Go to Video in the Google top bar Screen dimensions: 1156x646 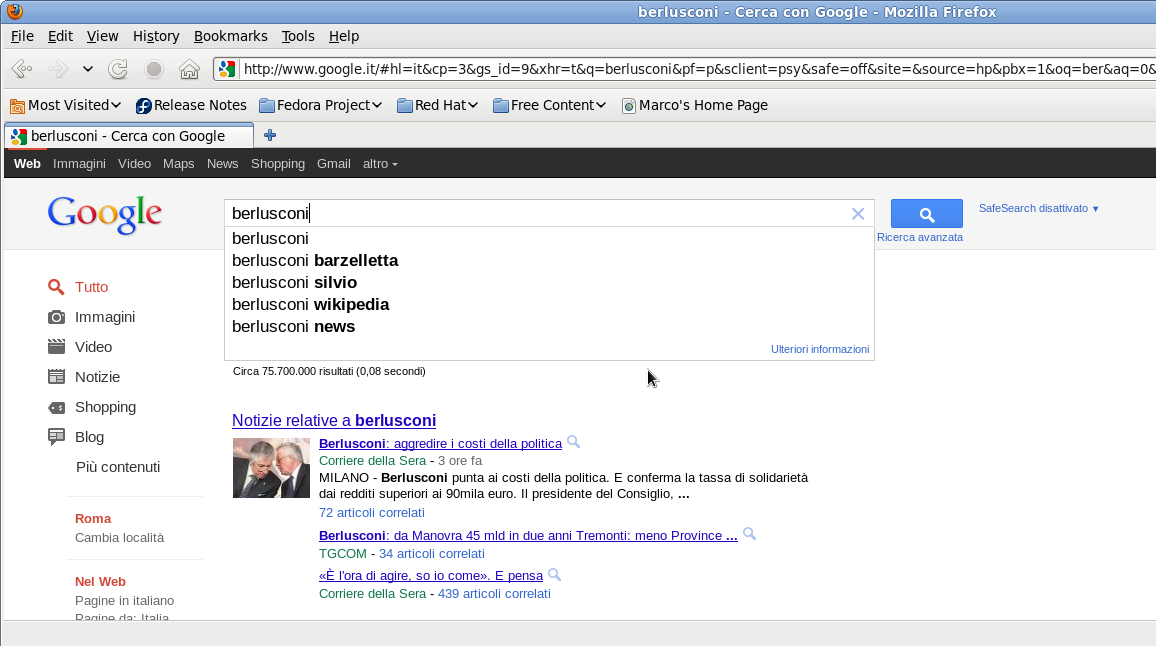[x=134, y=164]
